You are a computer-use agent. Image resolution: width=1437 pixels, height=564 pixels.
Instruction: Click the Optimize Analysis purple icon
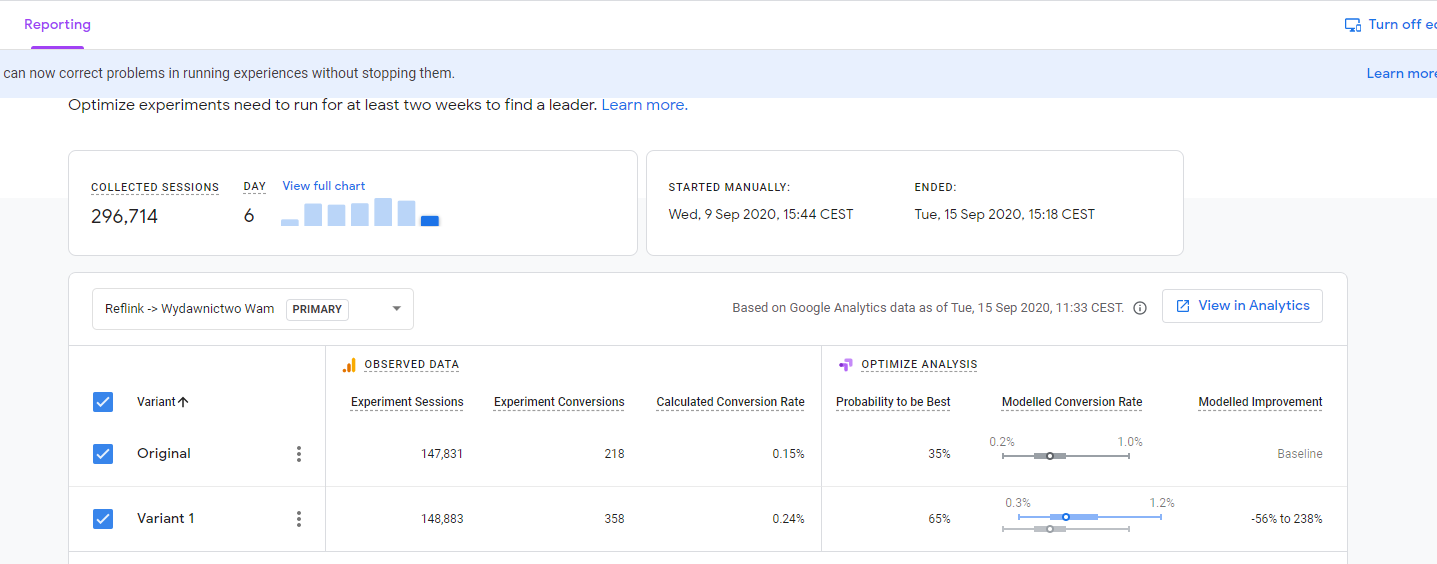[x=845, y=365]
